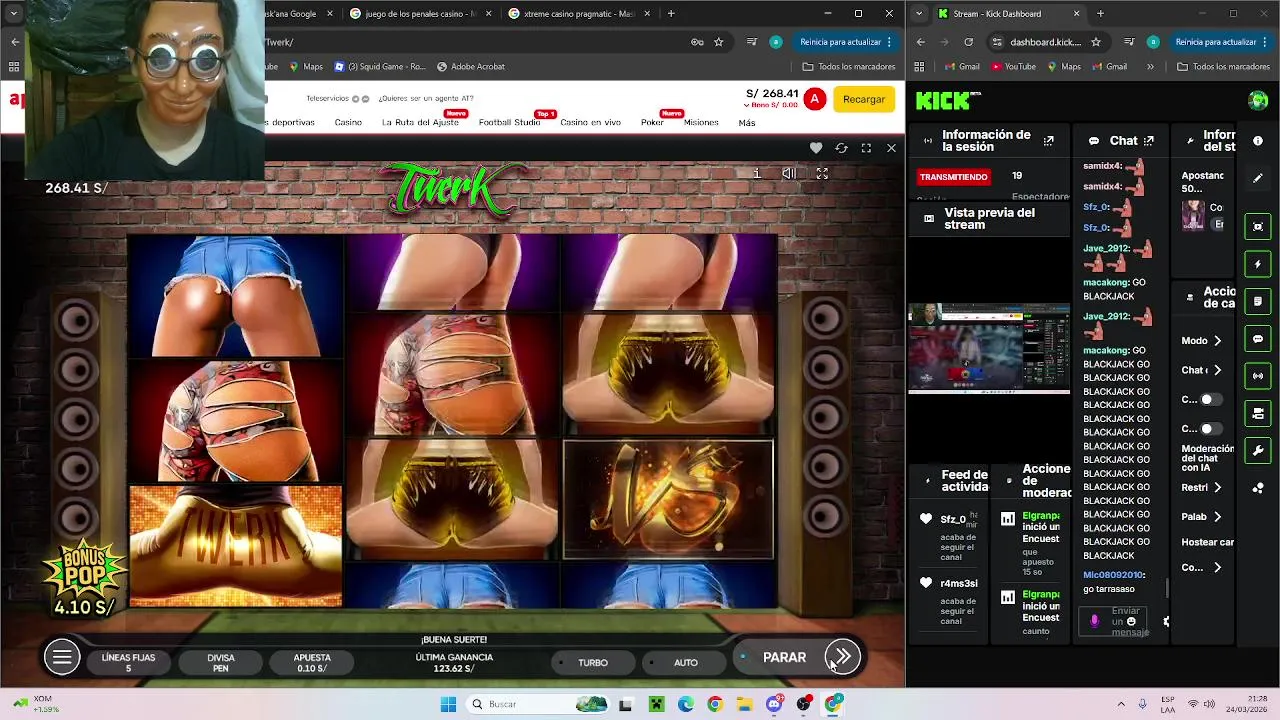The height and width of the screenshot is (720, 1280).
Task: Toggle the second switch under Chat actions
Action: pyautogui.click(x=1211, y=429)
